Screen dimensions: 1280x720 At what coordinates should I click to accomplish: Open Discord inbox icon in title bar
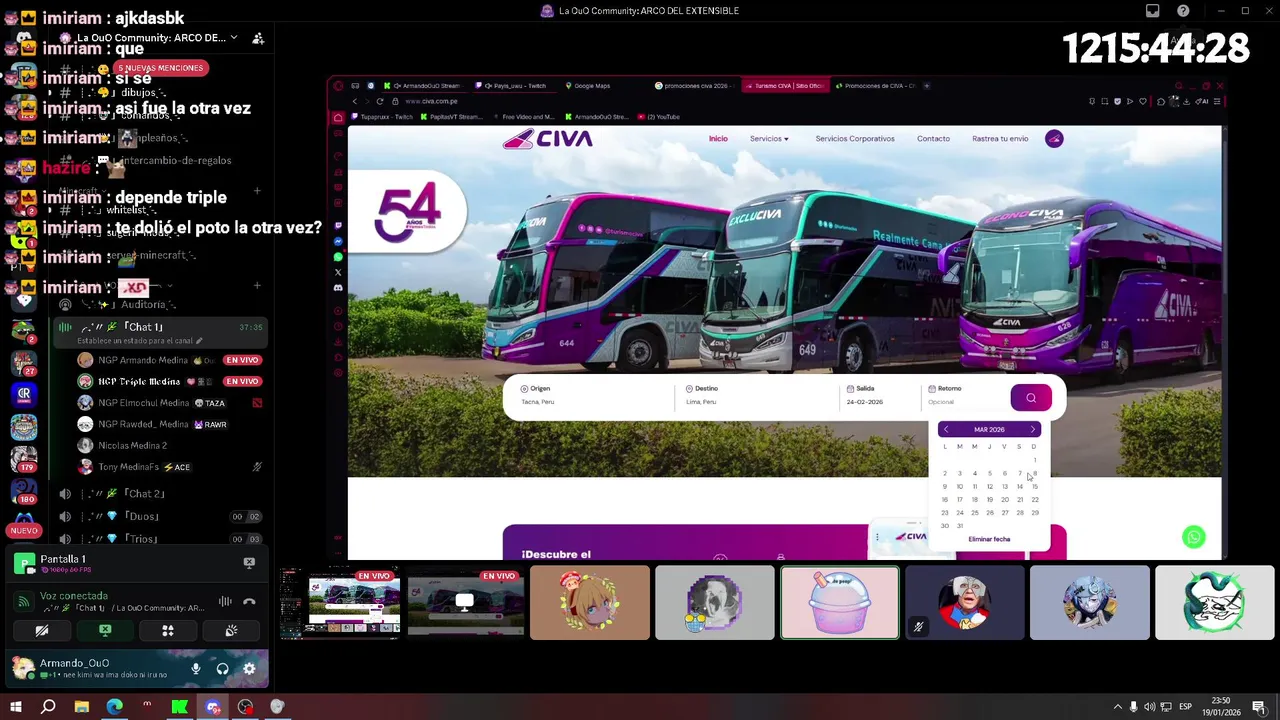1153,11
